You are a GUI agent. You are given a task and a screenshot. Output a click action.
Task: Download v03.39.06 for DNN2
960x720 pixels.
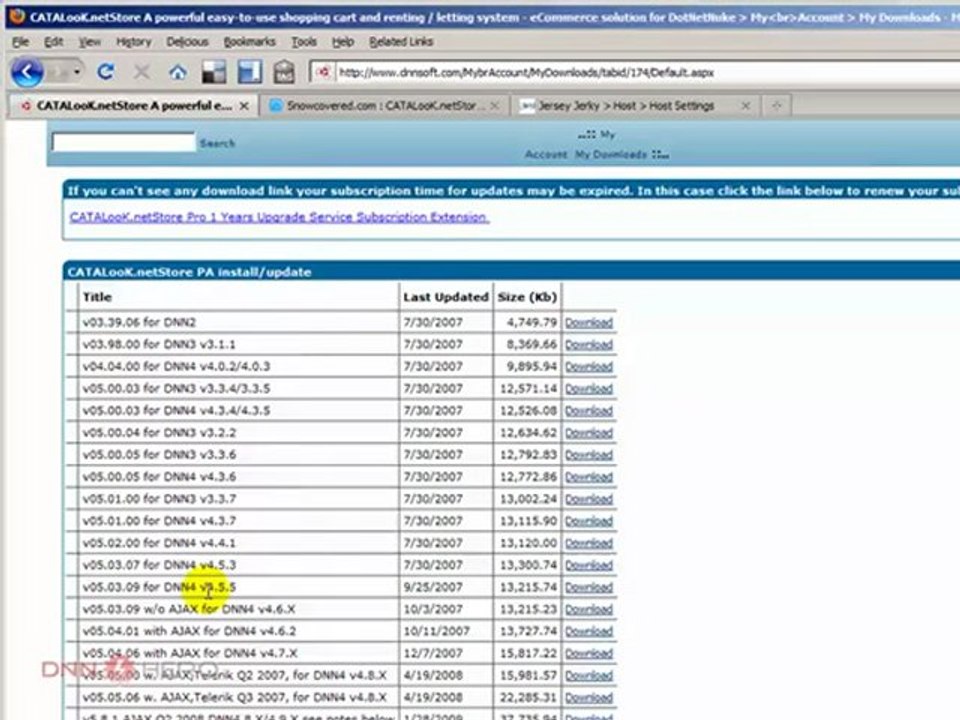[x=588, y=323]
